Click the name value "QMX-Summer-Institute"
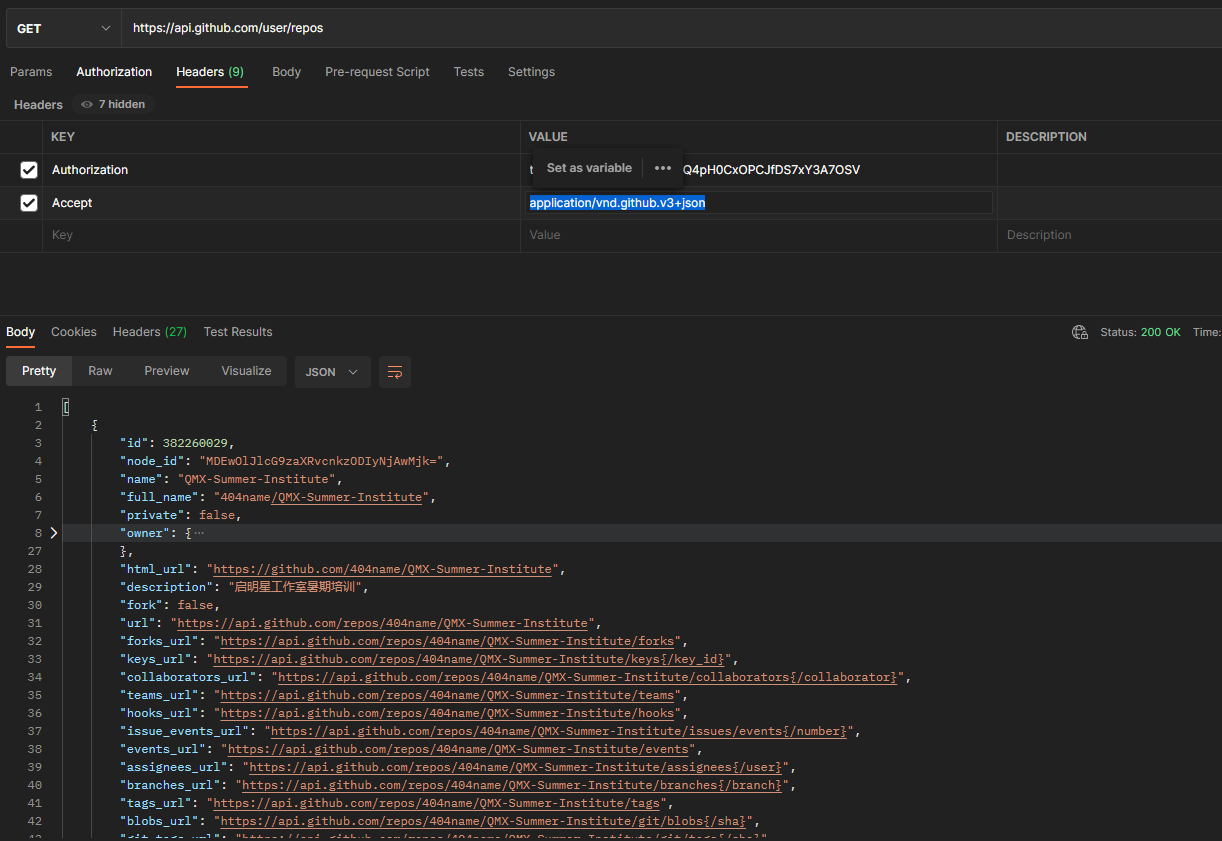The height and width of the screenshot is (841, 1222). click(256, 479)
